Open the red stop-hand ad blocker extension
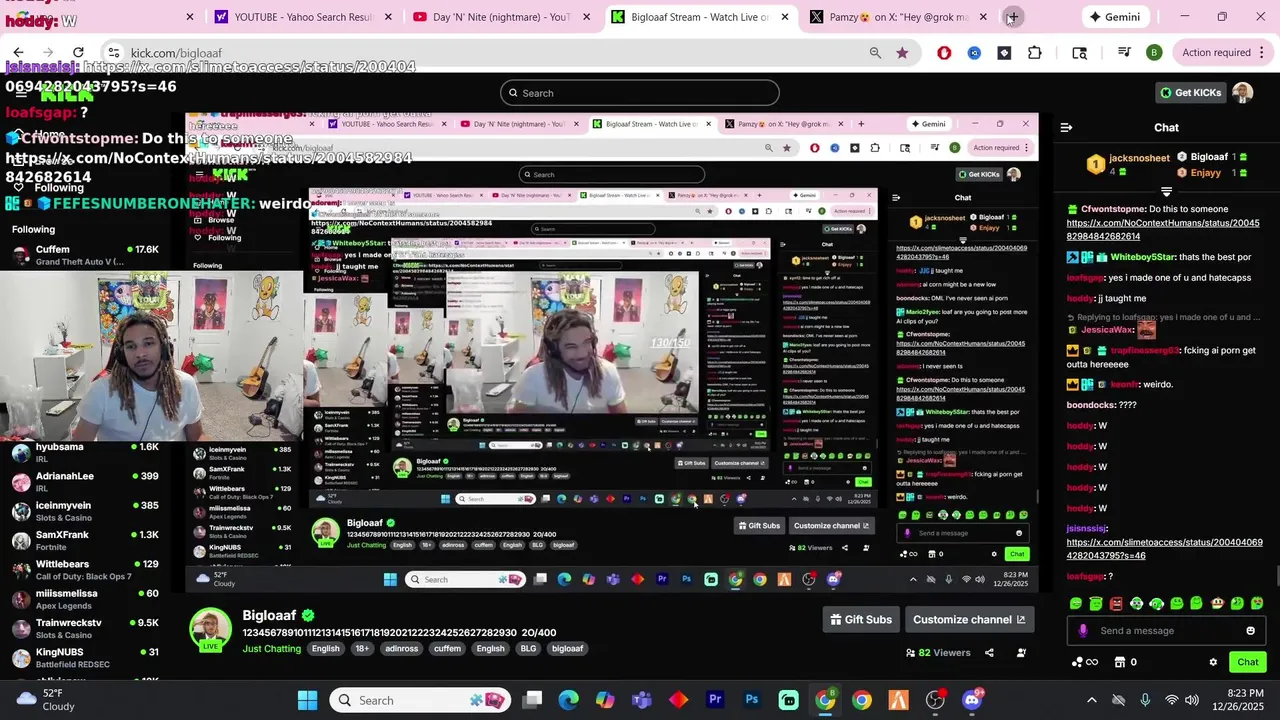Screen dimensions: 1280x720 click(x=944, y=53)
